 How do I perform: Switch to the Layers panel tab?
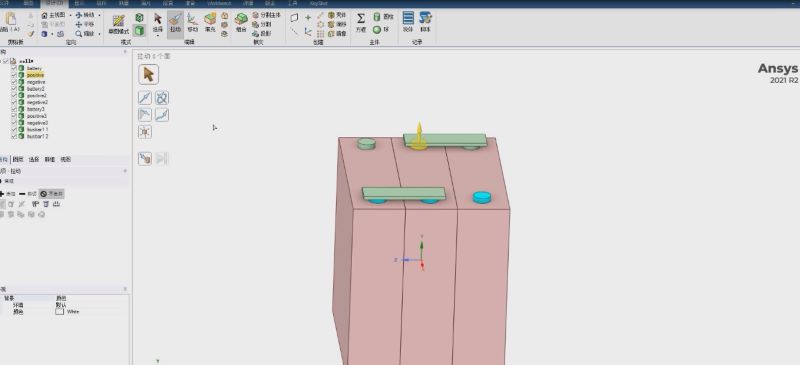tap(18, 159)
